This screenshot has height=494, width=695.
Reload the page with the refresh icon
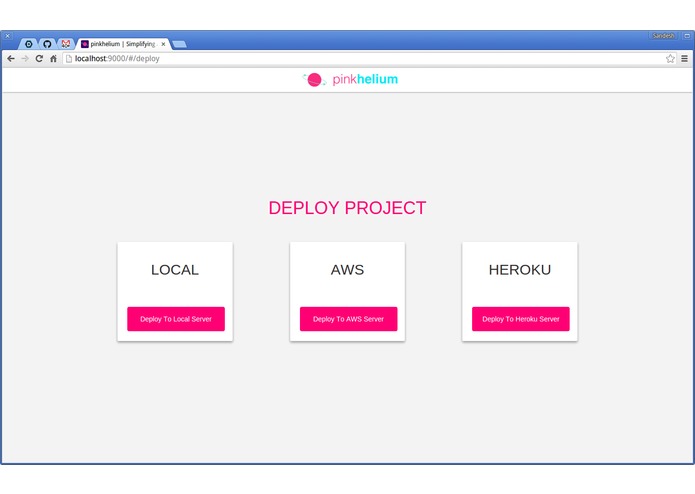(39, 58)
